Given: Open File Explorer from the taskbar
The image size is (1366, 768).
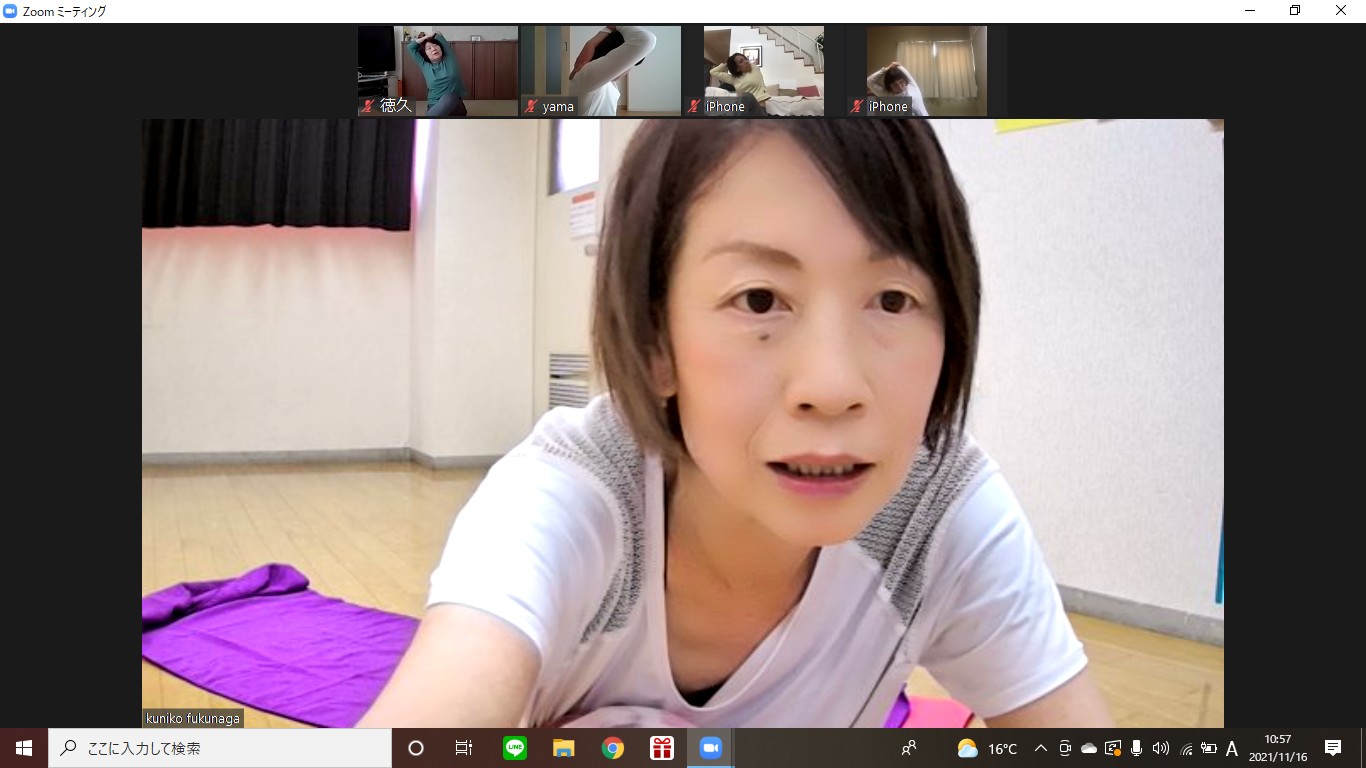Looking at the screenshot, I should pos(564,748).
